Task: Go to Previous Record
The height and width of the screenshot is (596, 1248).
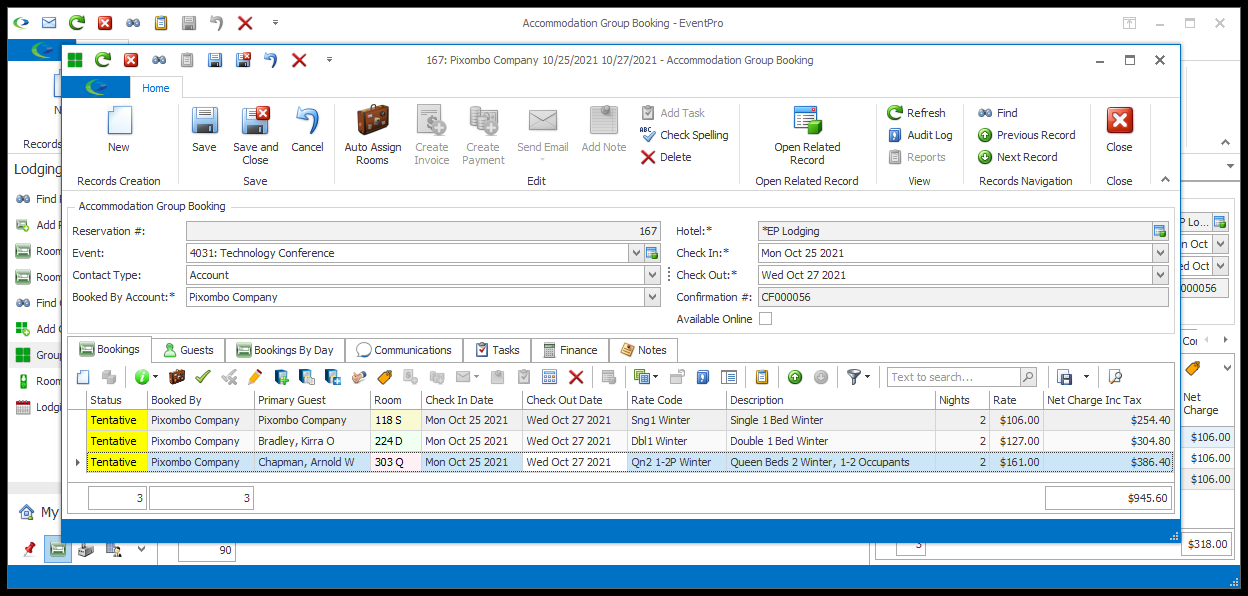Action: [x=1026, y=135]
